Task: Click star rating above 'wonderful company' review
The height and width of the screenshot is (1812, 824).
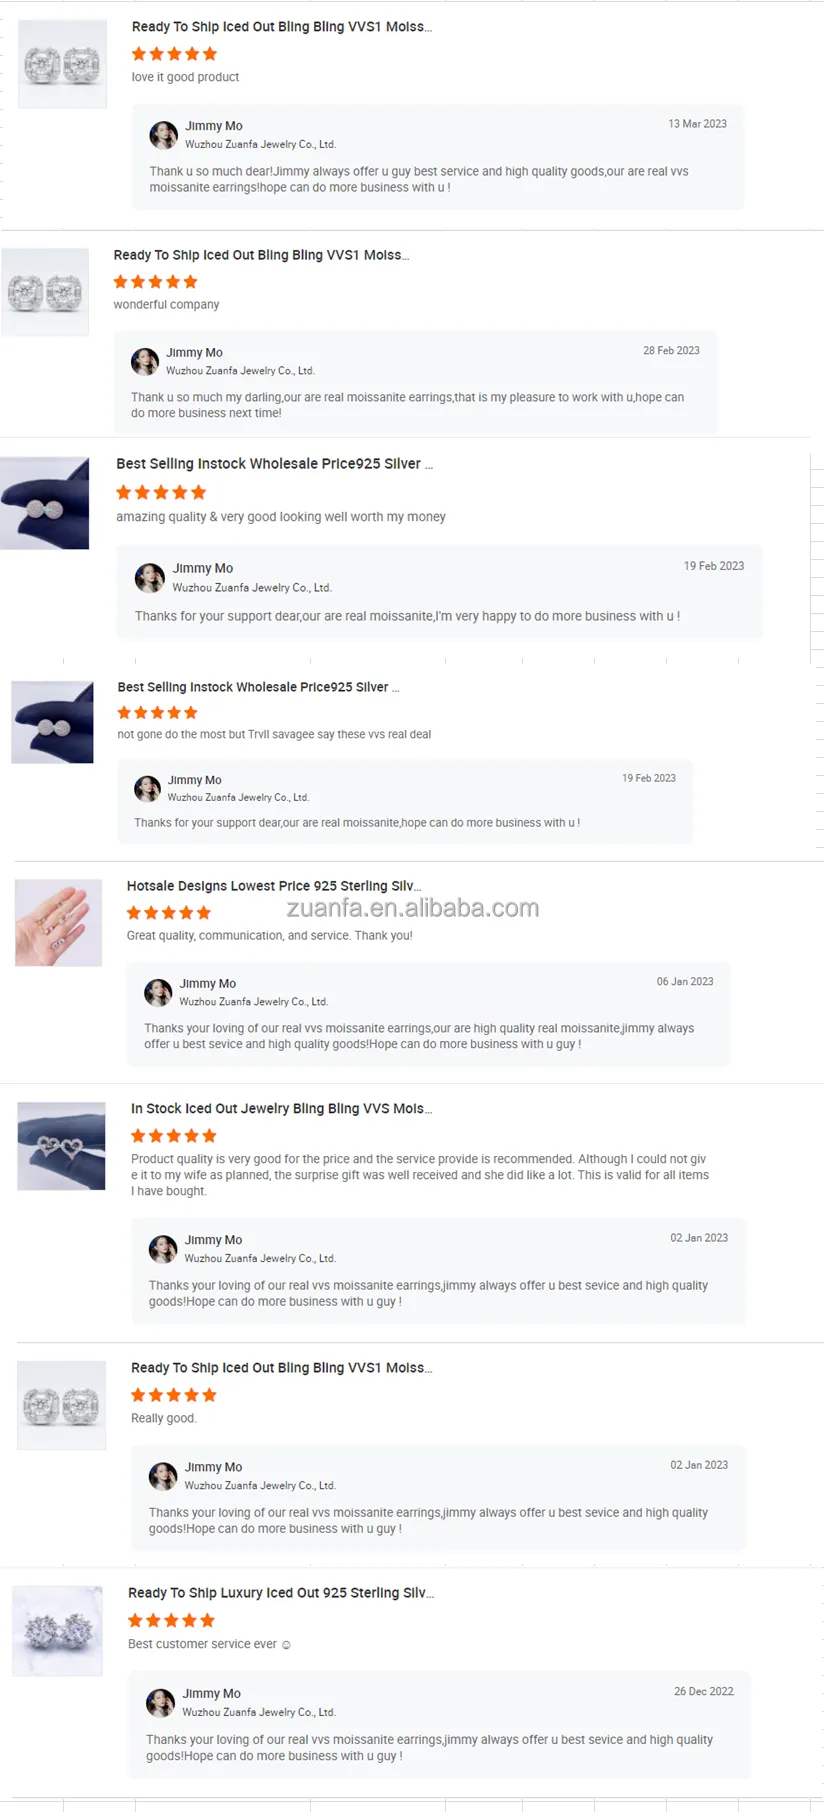Action: click(156, 282)
